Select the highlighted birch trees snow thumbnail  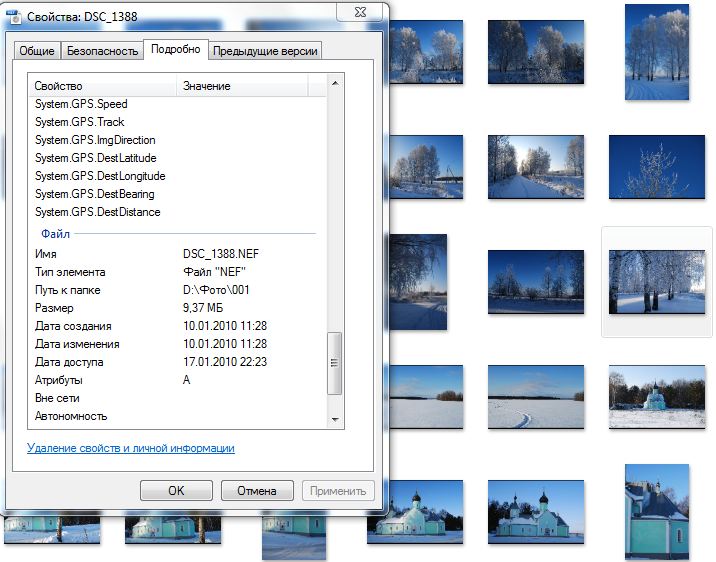point(657,282)
